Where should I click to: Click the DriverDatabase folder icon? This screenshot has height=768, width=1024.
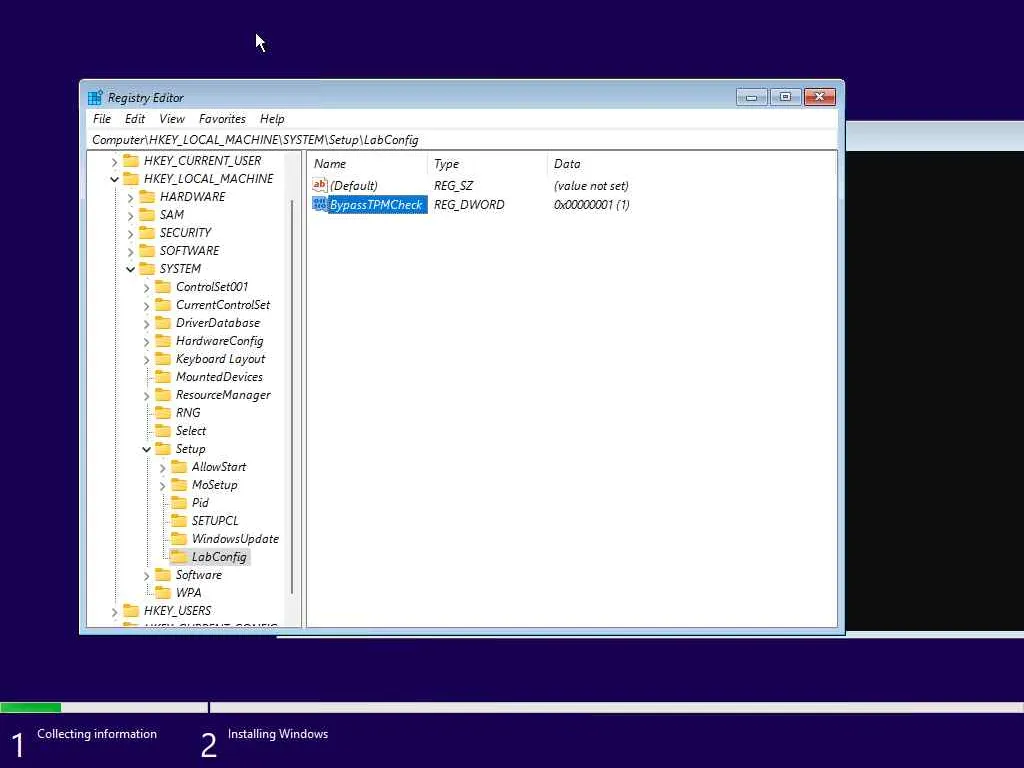(163, 323)
